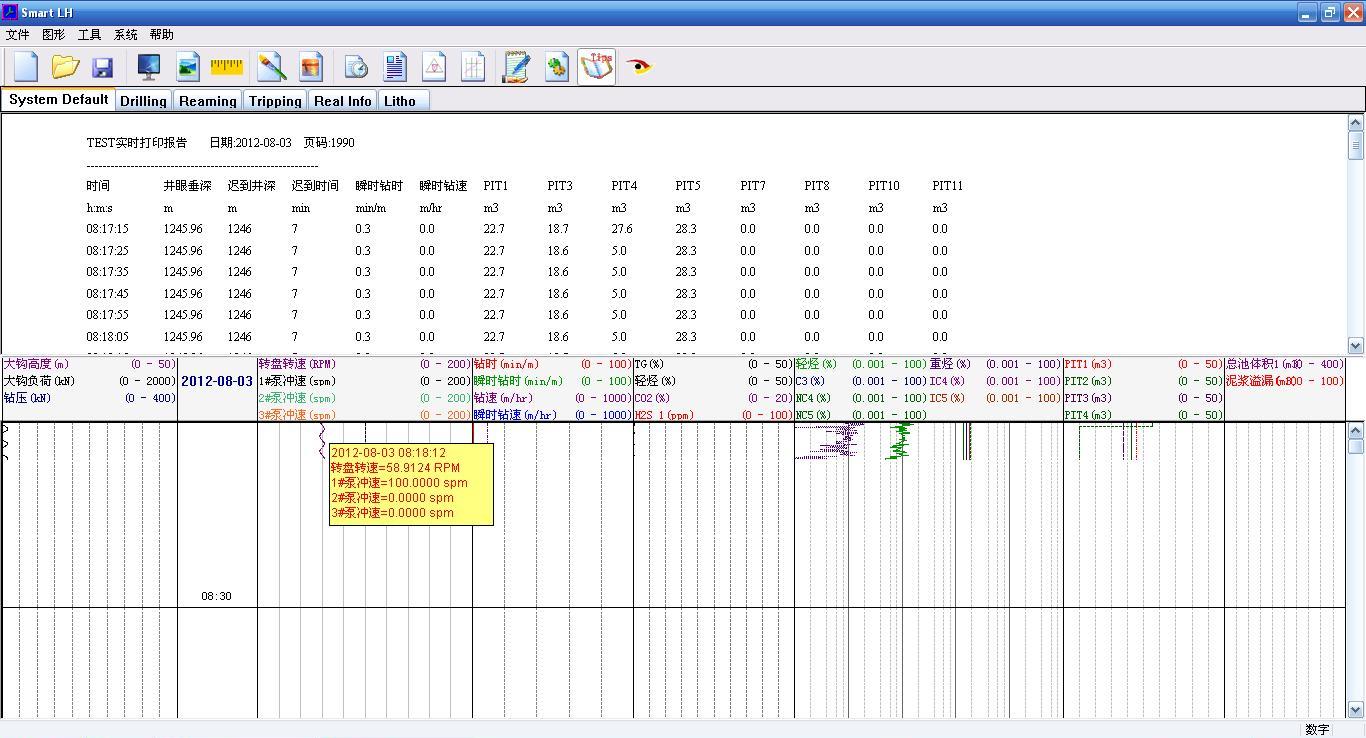Open the 帮助 menu
The width and height of the screenshot is (1366, 738).
pos(161,35)
